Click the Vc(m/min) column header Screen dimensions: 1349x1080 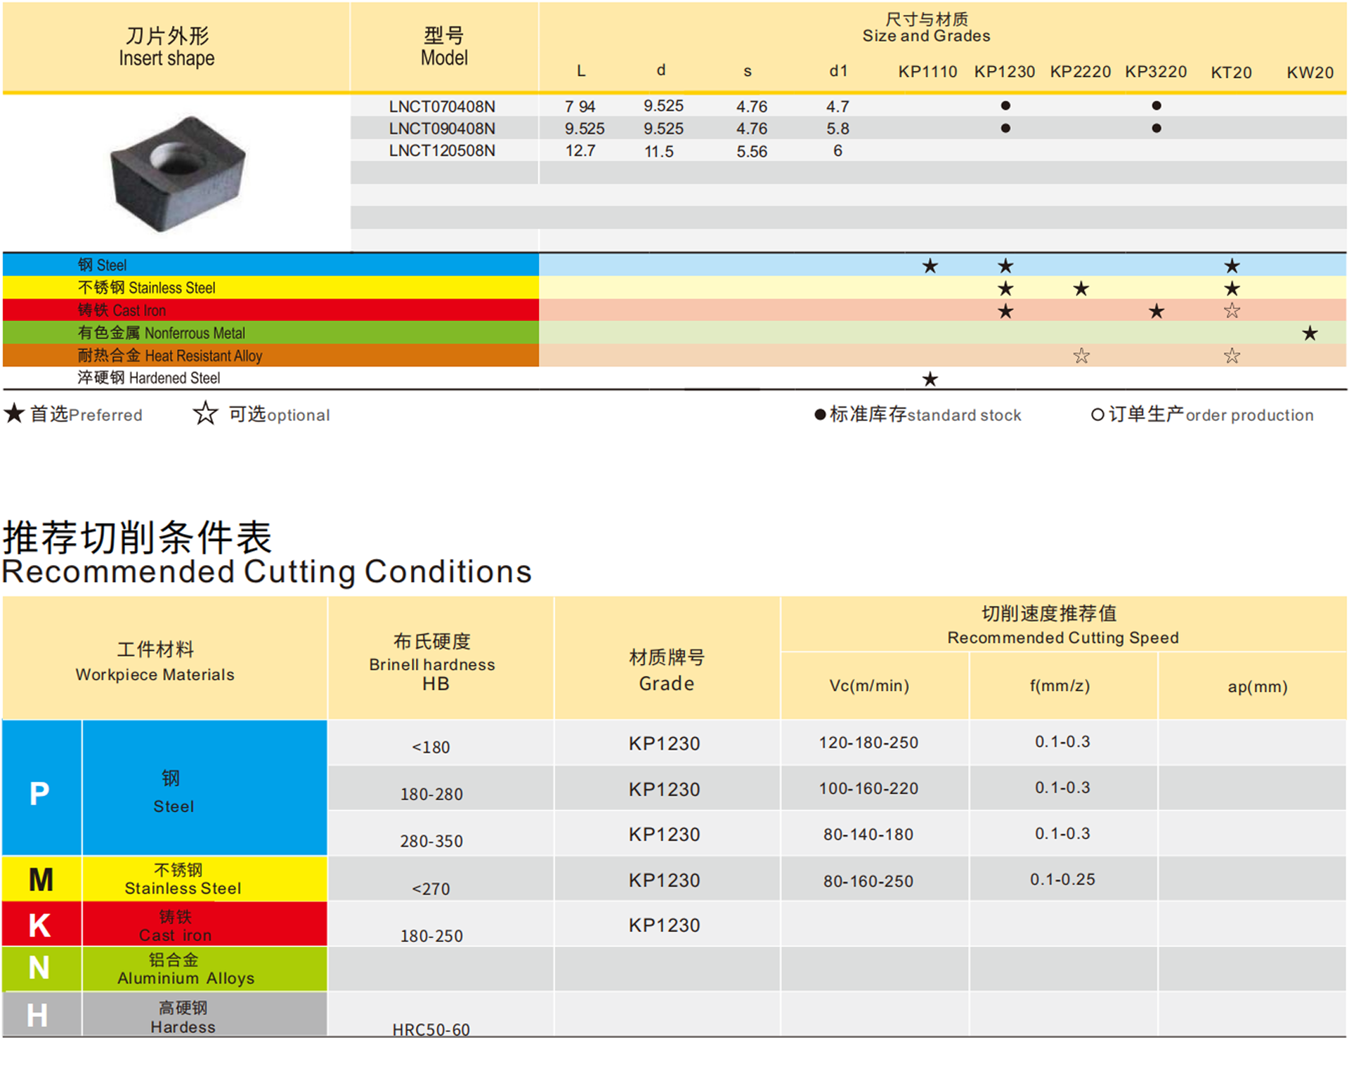(x=869, y=686)
